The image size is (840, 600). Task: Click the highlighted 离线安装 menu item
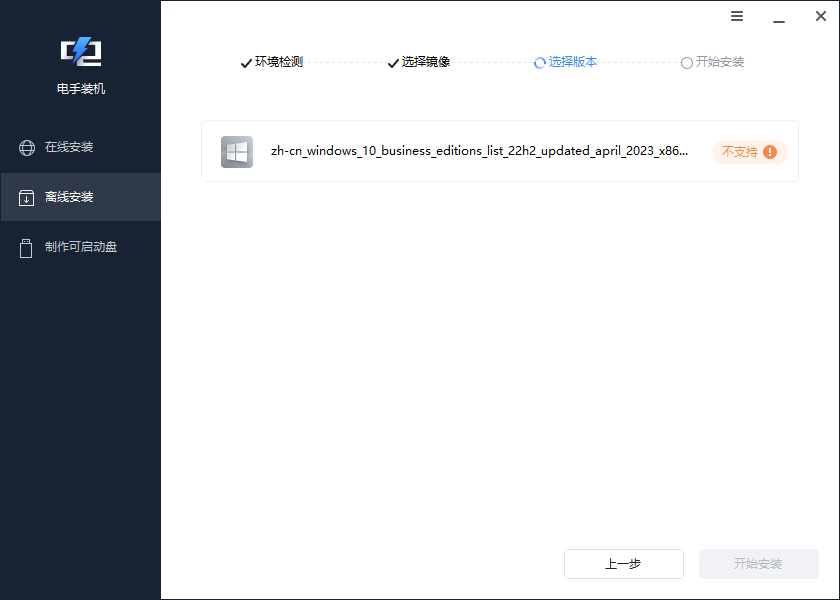pyautogui.click(x=80, y=197)
